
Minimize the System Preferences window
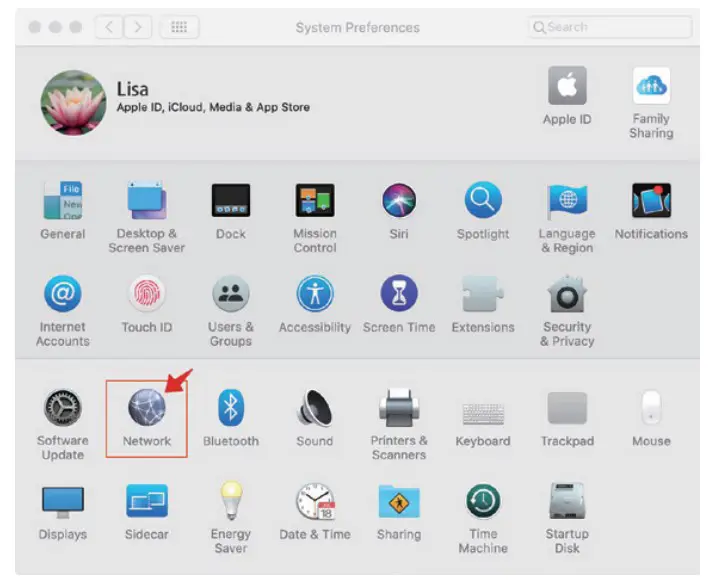[55, 27]
